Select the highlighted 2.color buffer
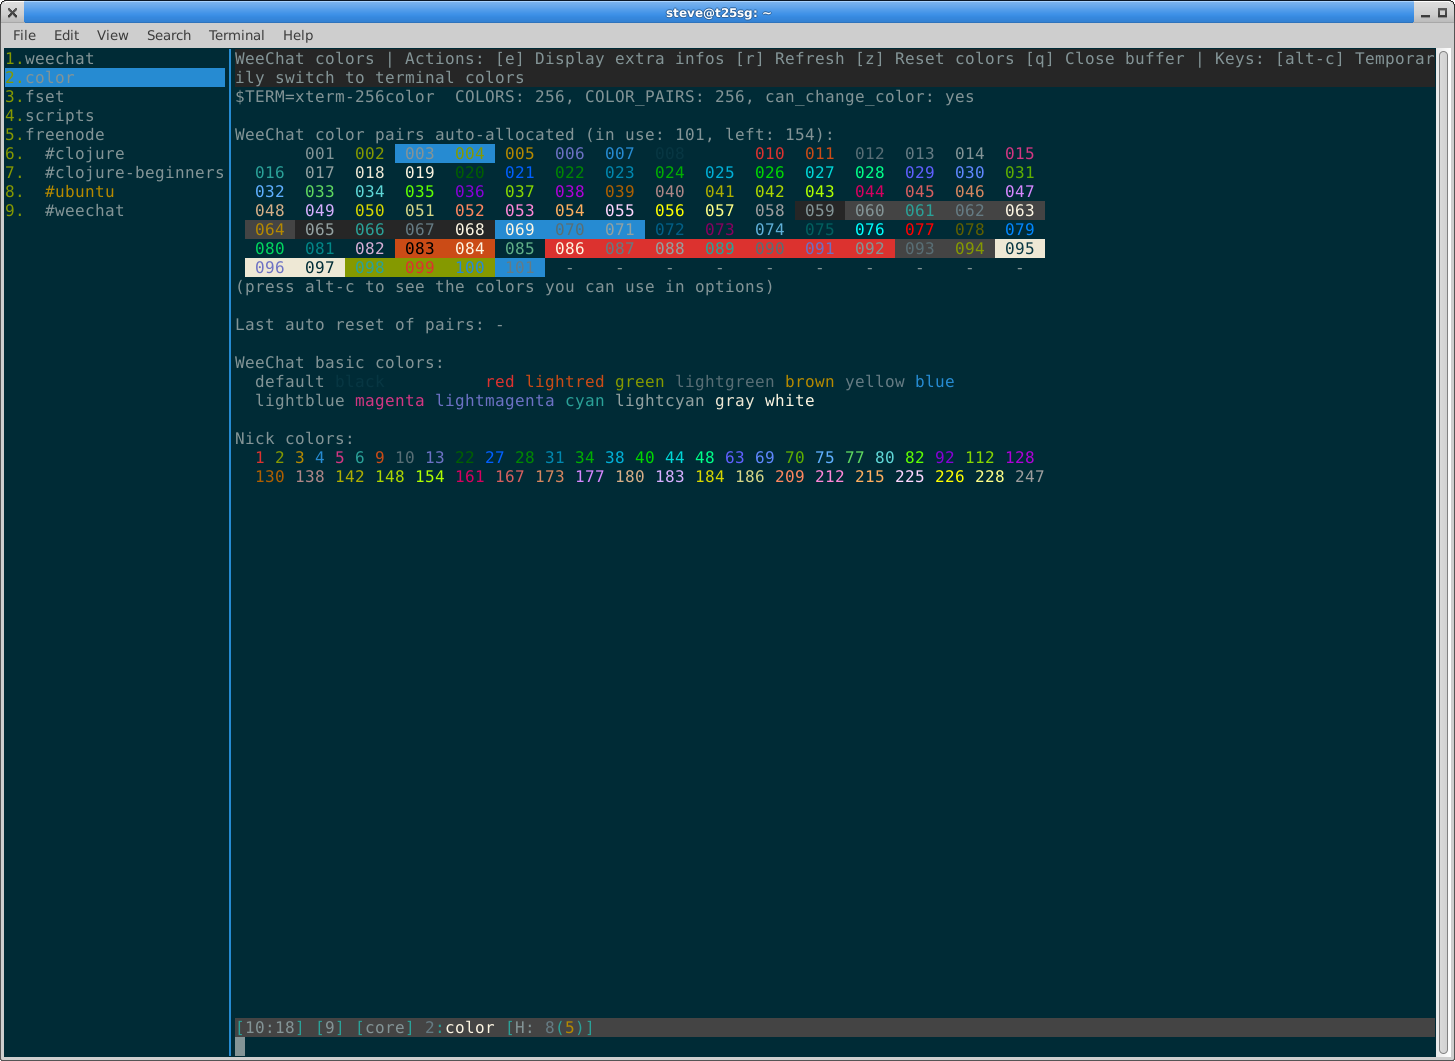The image size is (1455, 1061). (x=115, y=78)
